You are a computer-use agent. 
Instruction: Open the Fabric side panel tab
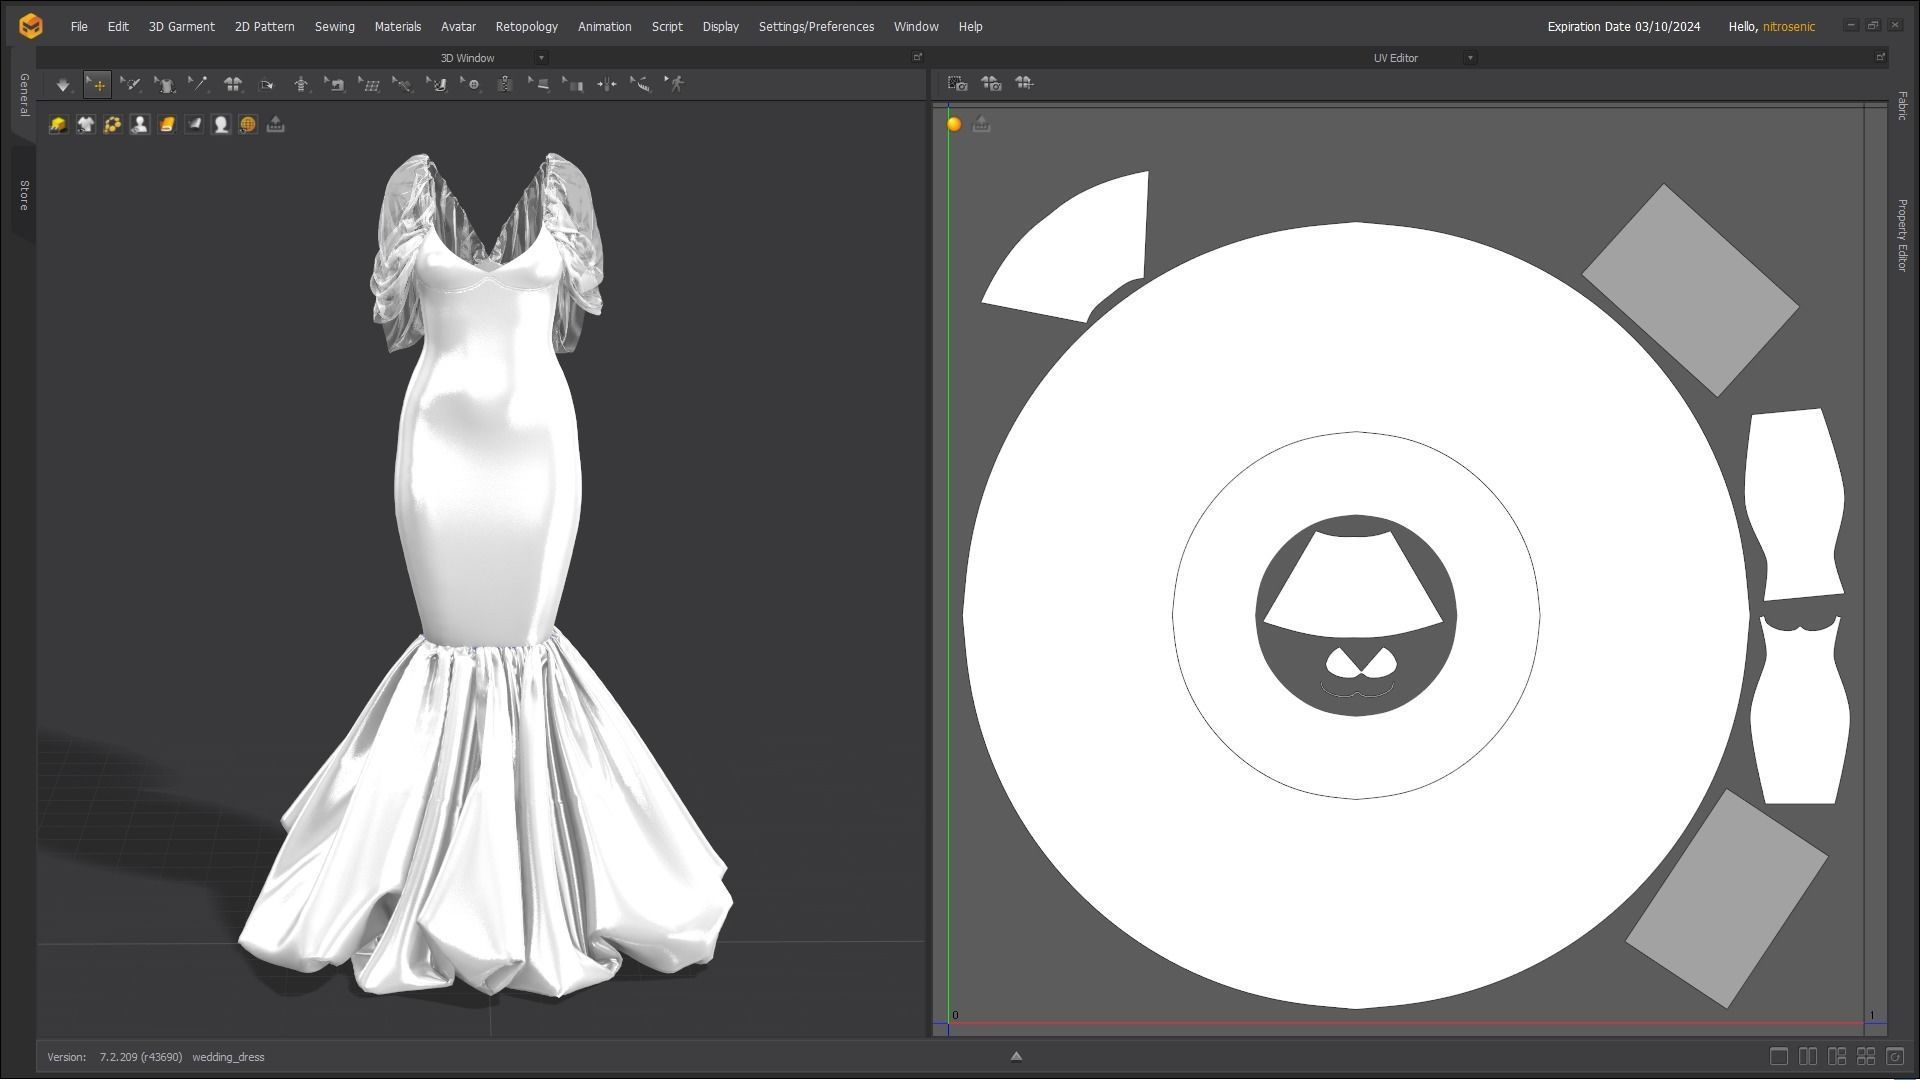pyautogui.click(x=1901, y=105)
